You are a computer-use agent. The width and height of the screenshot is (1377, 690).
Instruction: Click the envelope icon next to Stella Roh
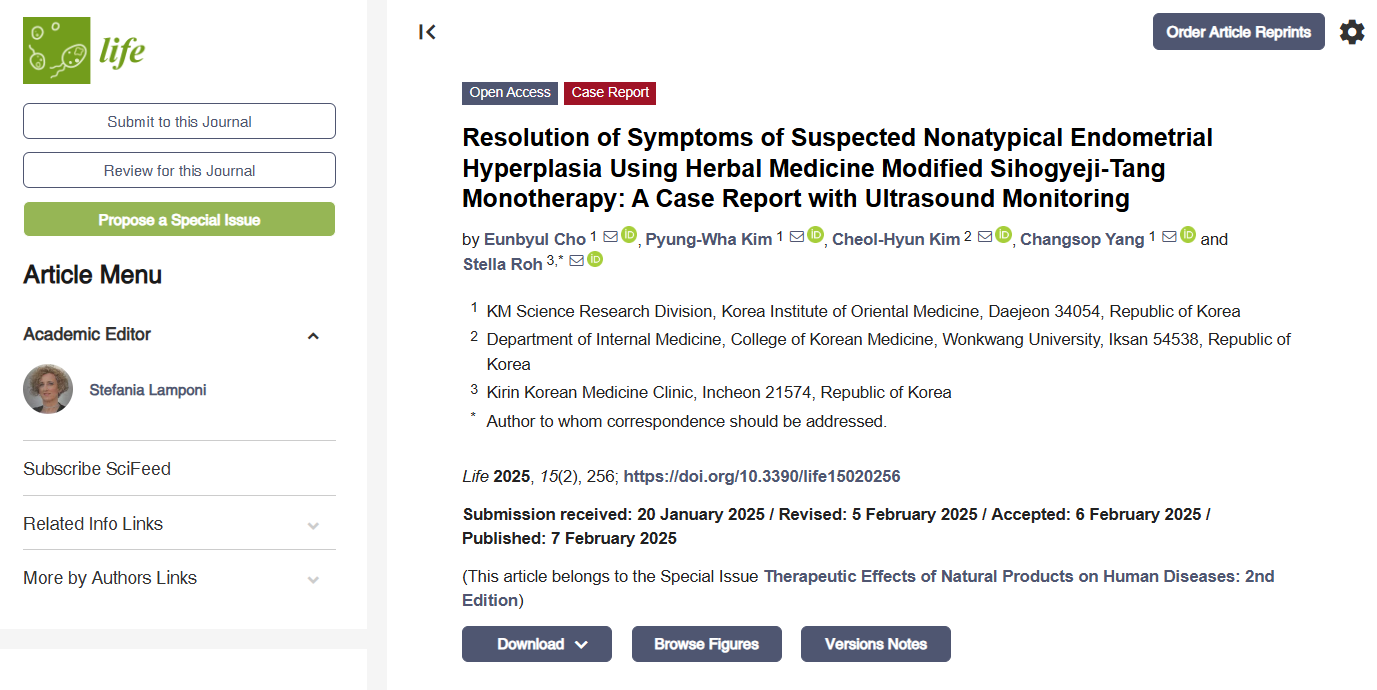pos(576,261)
